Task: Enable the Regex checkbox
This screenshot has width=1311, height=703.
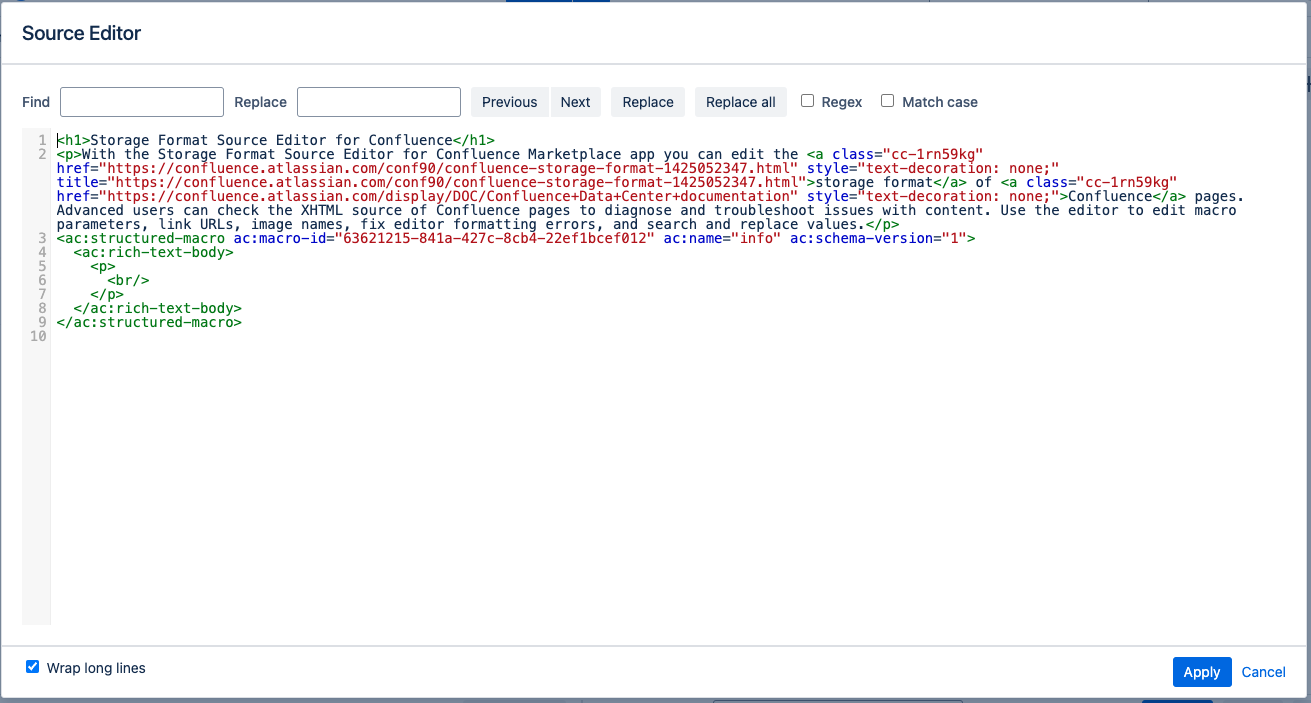Action: click(808, 101)
